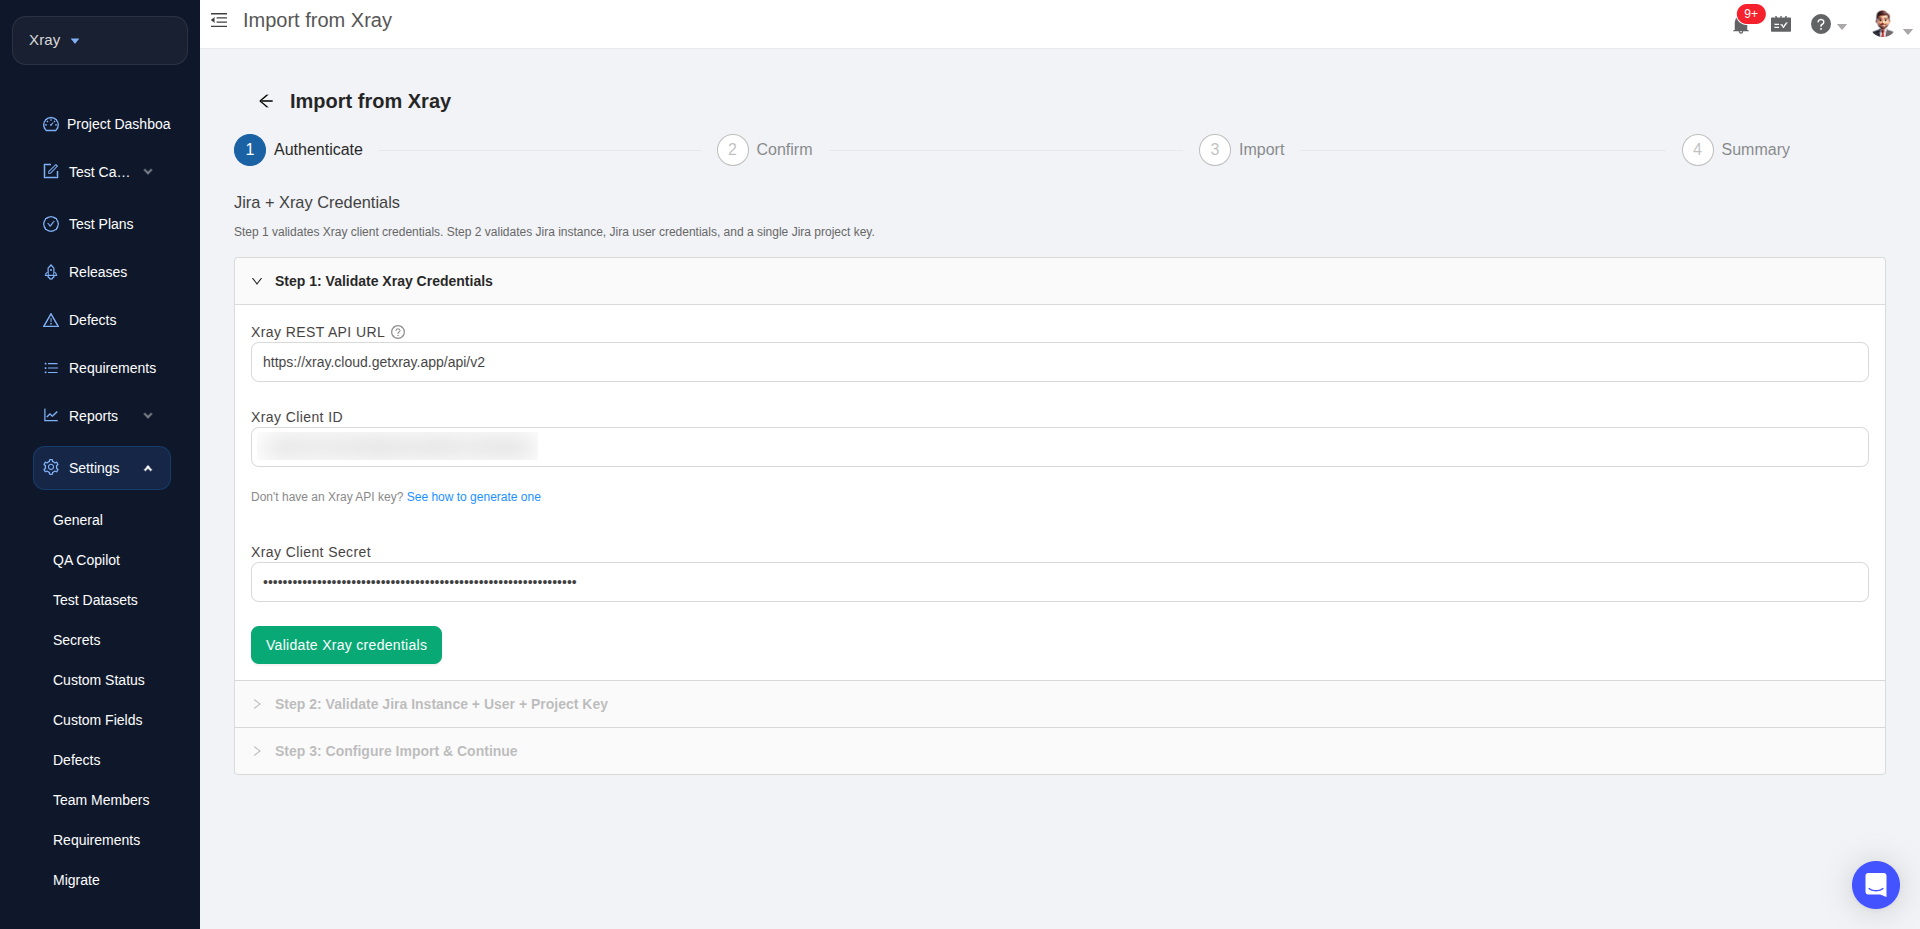Go to top-level Defects page
The height and width of the screenshot is (929, 1920).
point(93,320)
